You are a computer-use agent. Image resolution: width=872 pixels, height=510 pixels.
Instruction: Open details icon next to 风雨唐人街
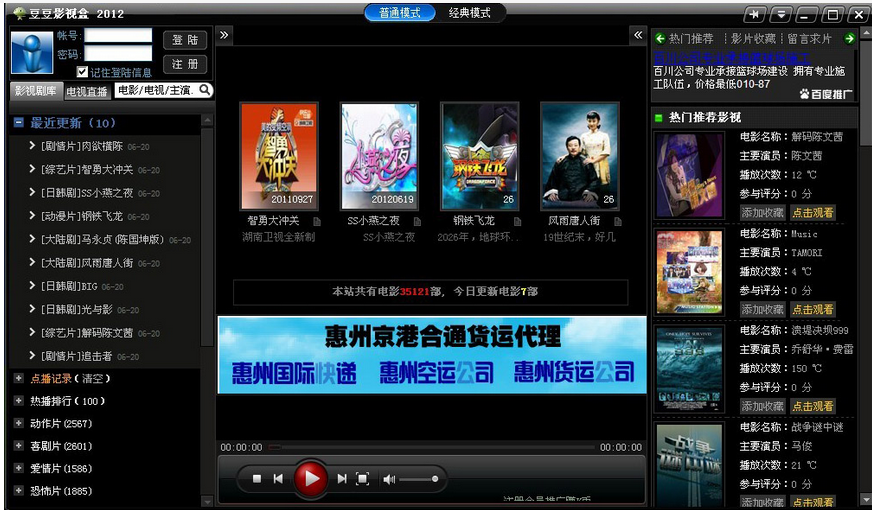(x=618, y=221)
